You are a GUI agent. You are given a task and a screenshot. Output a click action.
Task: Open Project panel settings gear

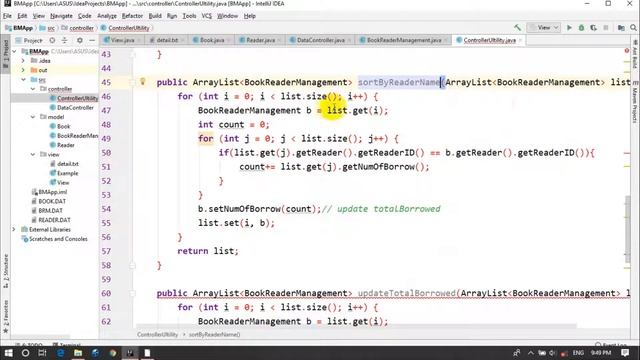80,40
